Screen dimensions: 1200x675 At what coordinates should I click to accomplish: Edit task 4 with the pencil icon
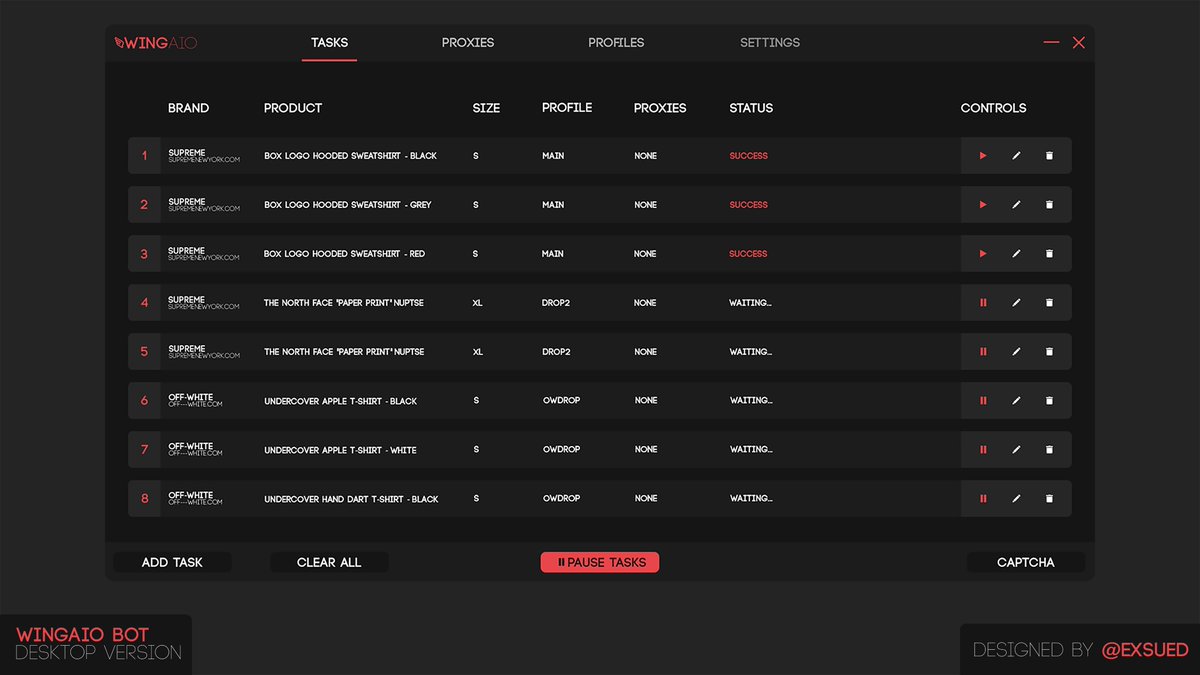[1016, 303]
